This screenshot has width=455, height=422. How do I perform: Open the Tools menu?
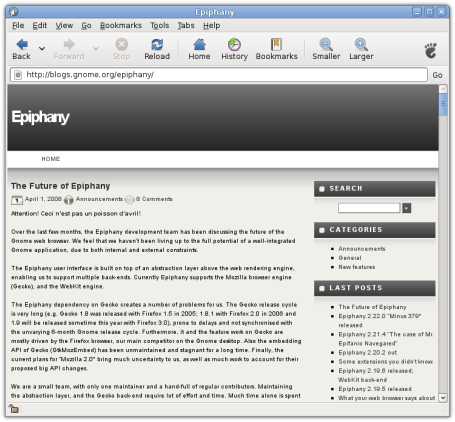click(x=160, y=26)
